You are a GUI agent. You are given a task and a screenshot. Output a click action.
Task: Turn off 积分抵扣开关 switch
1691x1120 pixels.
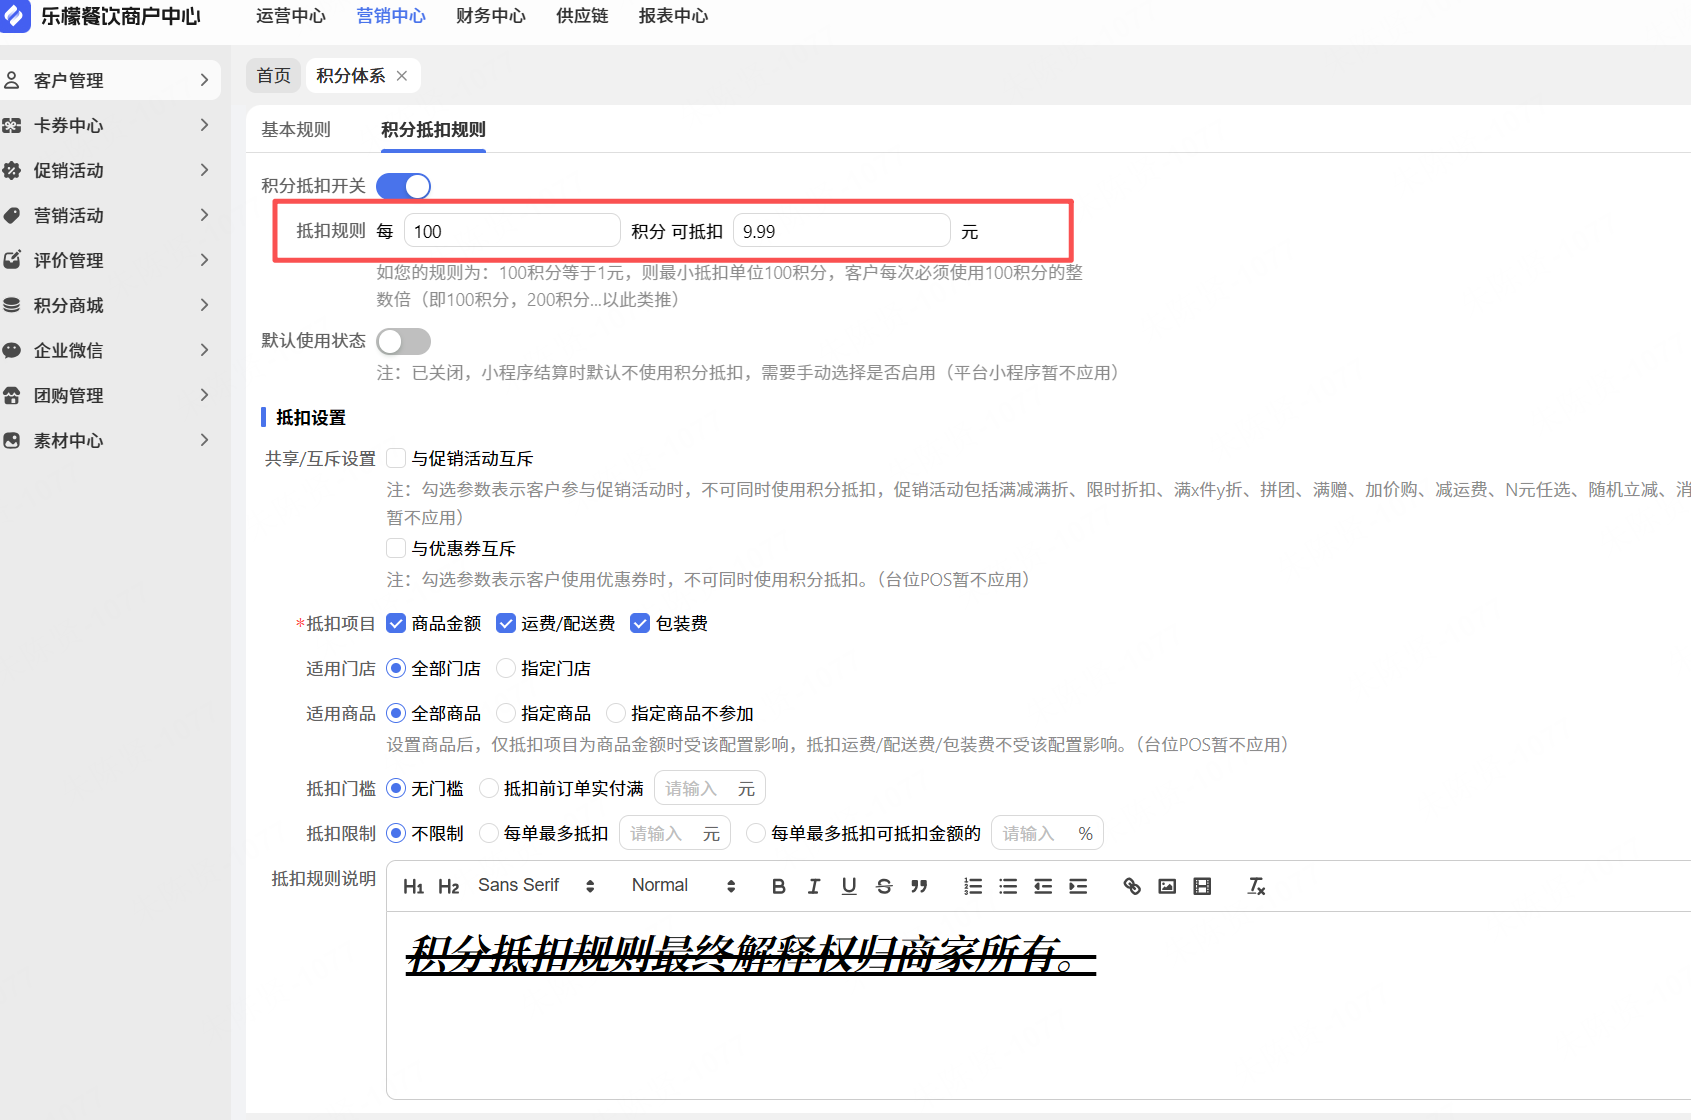pyautogui.click(x=404, y=186)
